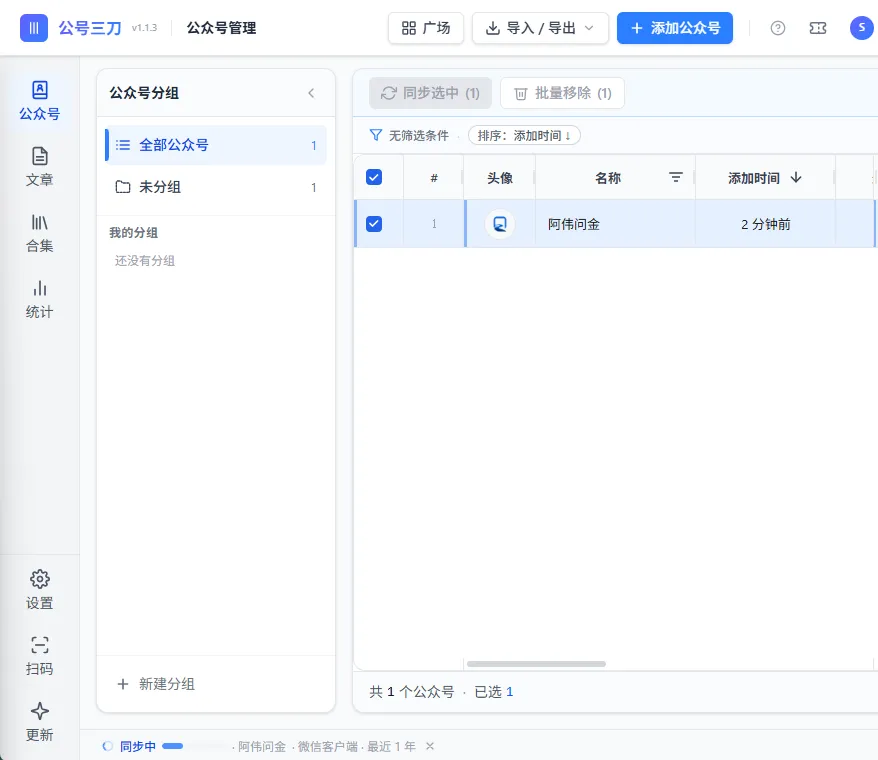This screenshot has width=878, height=760.
Task: Click the ticket icon beside help
Action: pos(818,28)
